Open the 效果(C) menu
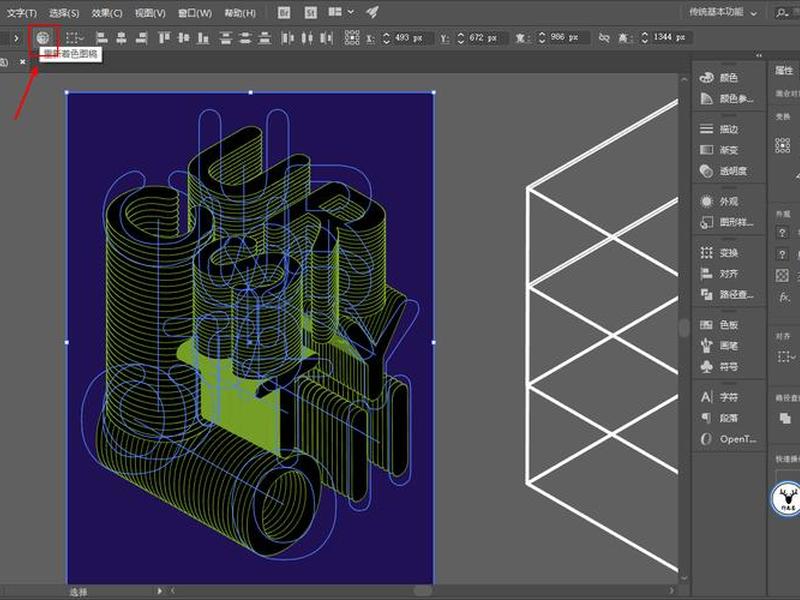Screen dimensions: 800x600 tap(107, 13)
